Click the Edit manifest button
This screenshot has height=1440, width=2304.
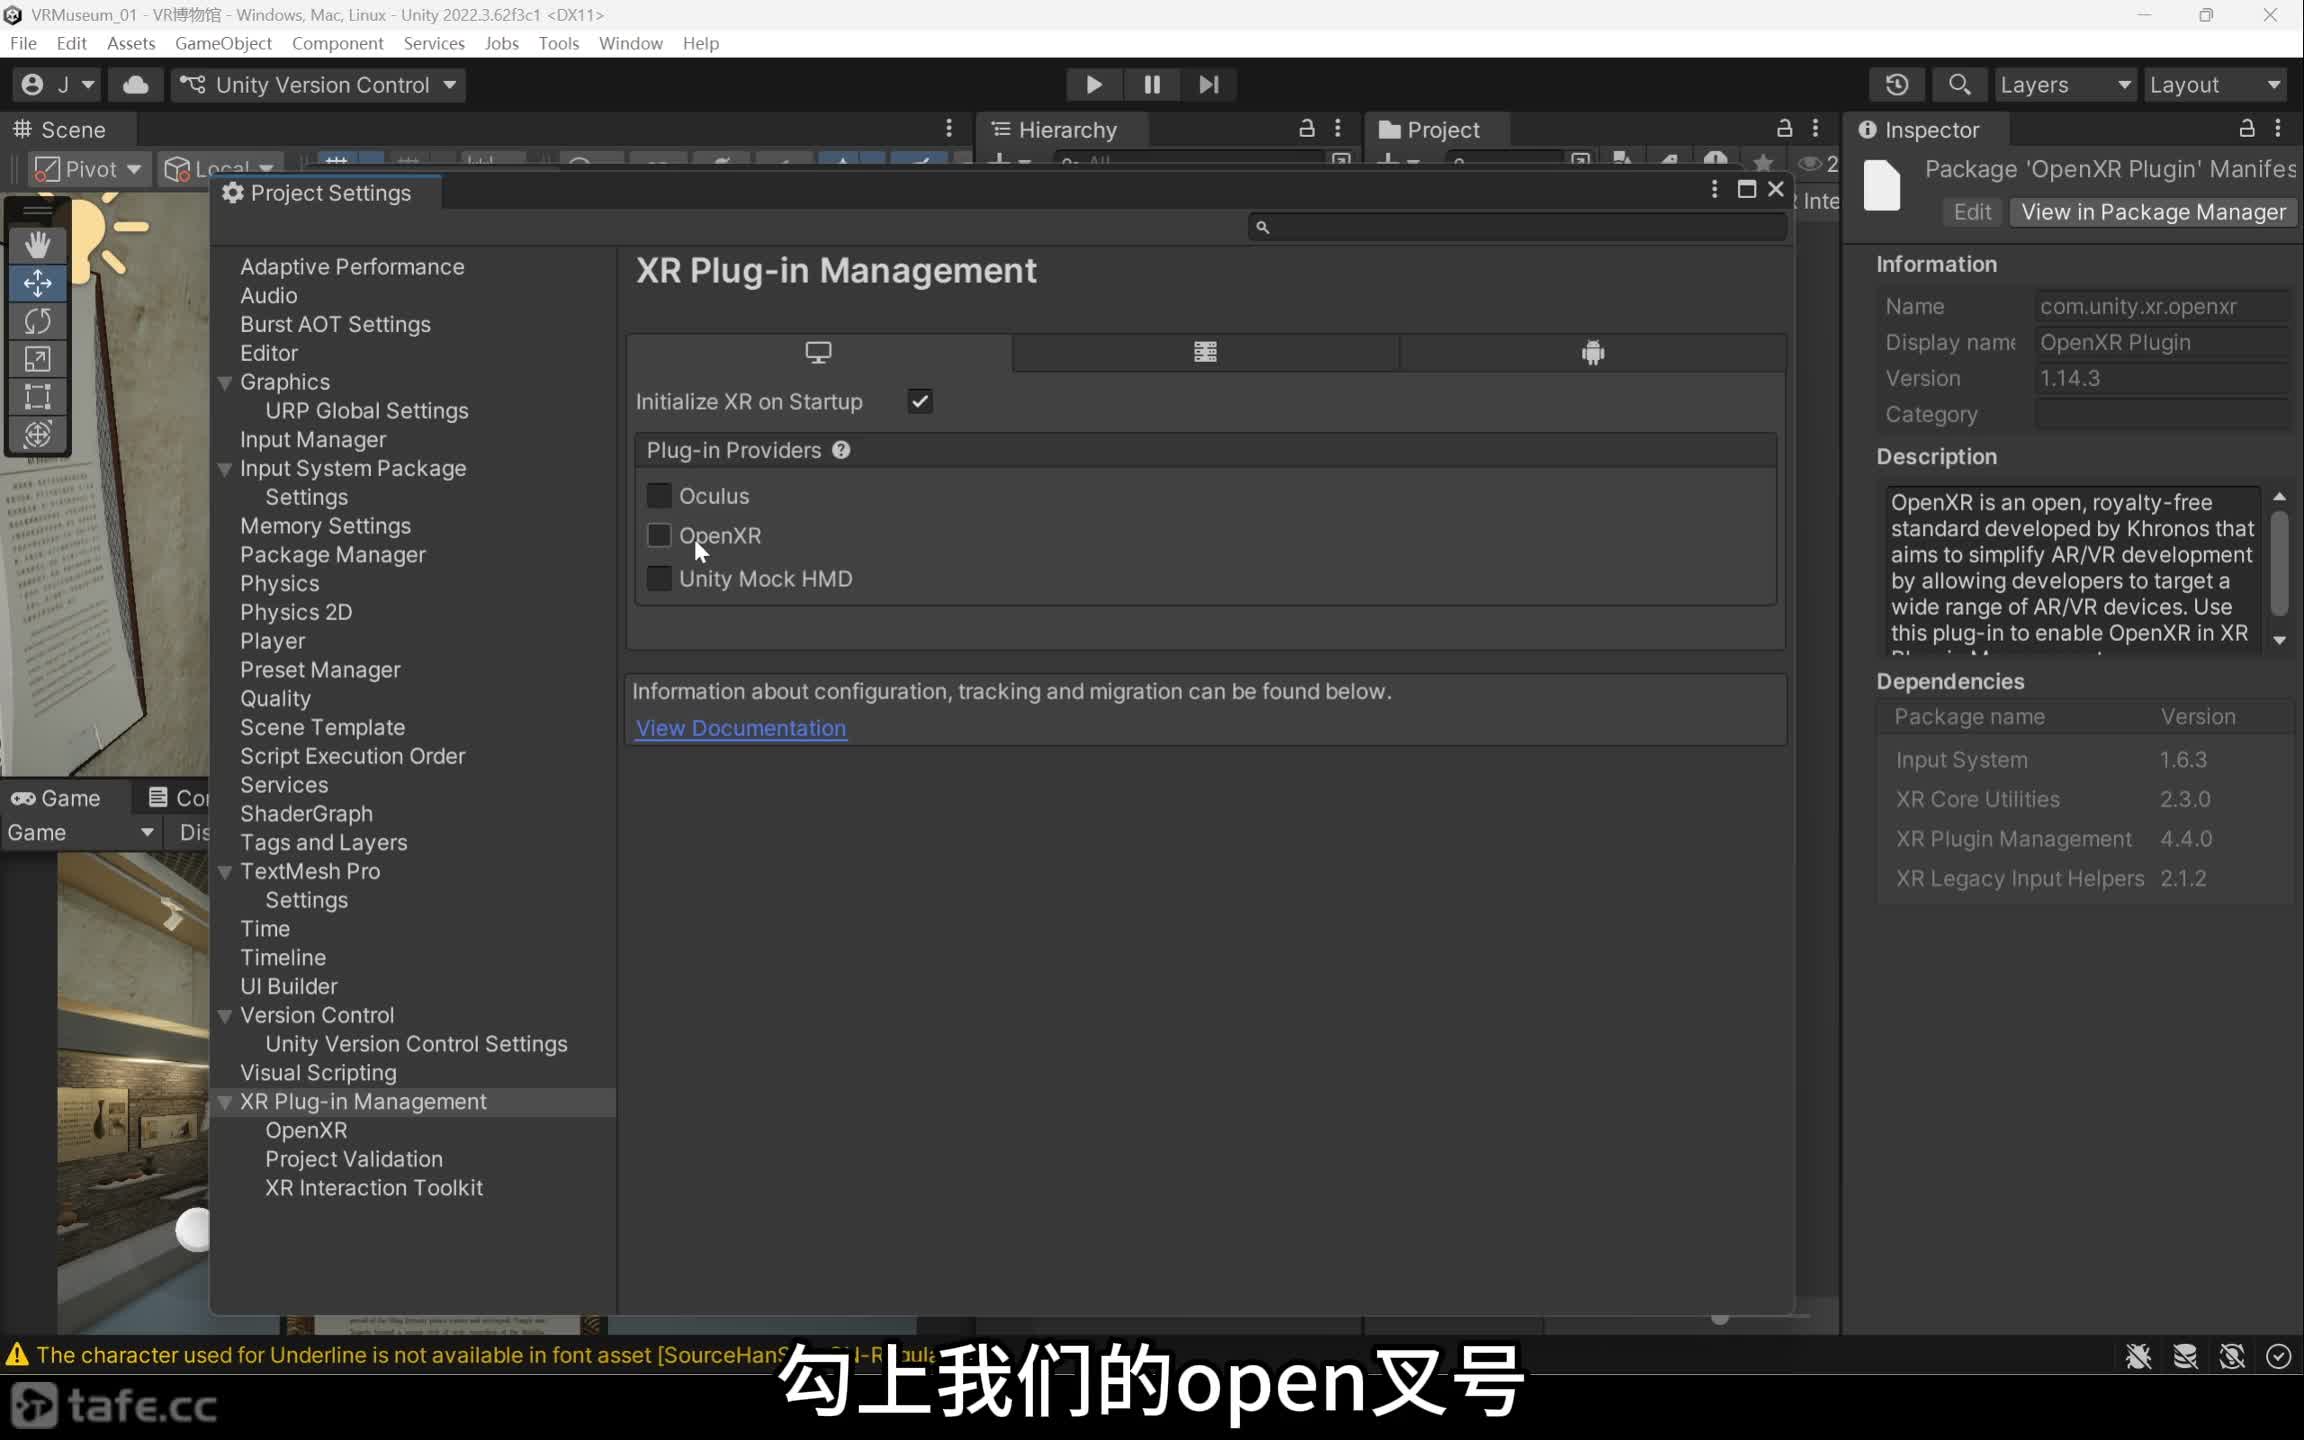pyautogui.click(x=1972, y=212)
